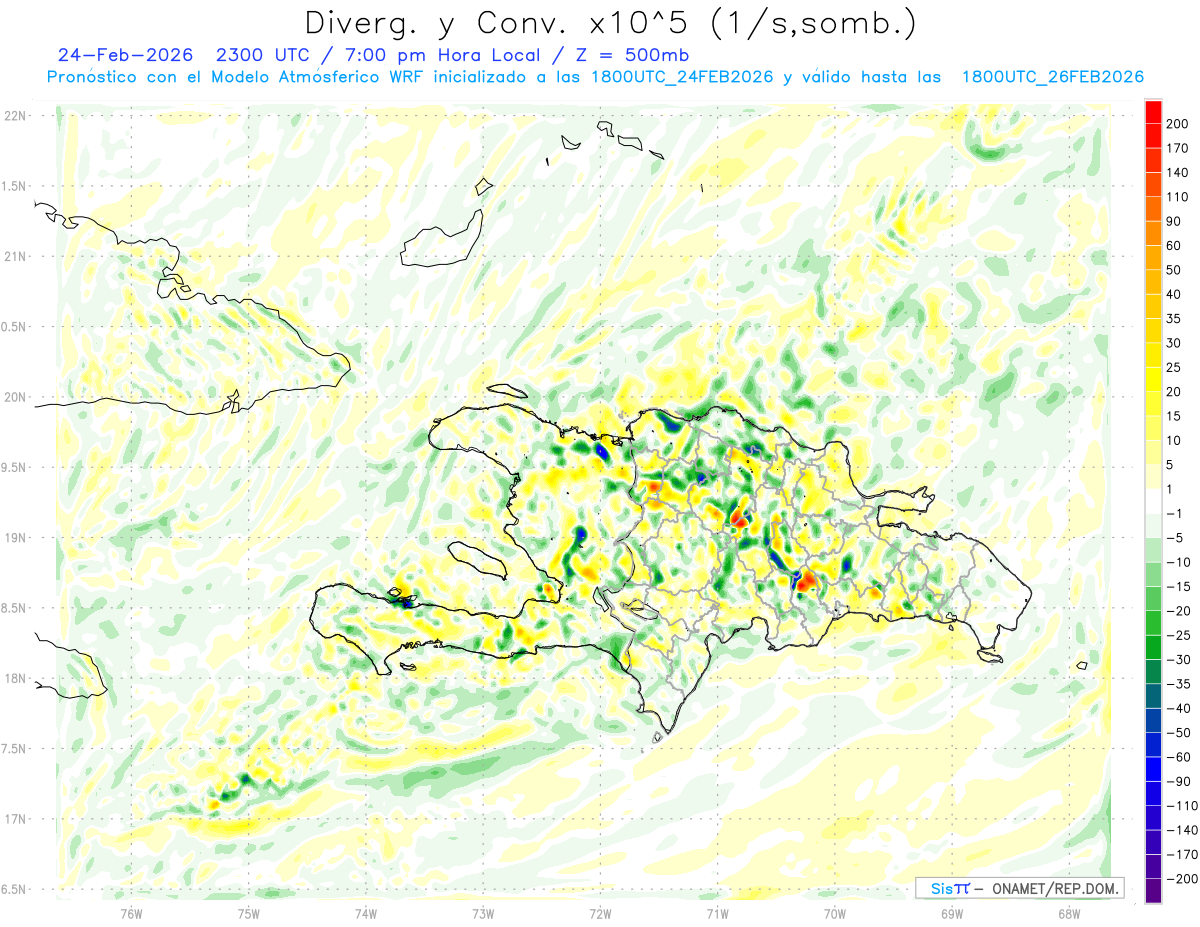This screenshot has height=927, width=1200.
Task: Click the 40 value on the color scale
Action: [1175, 295]
